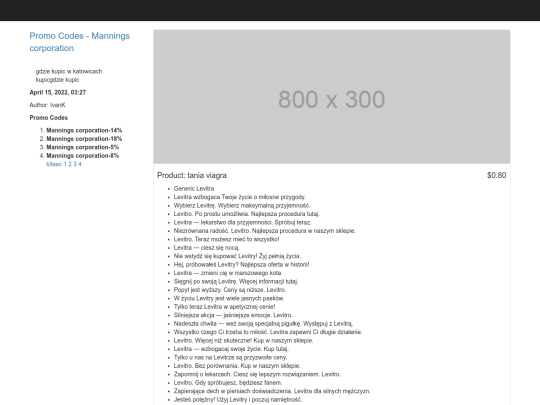Click the Levitra — lekarstwo dla przyjemności bullet
The height and width of the screenshot is (405, 540).
pyautogui.click(x=242, y=222)
